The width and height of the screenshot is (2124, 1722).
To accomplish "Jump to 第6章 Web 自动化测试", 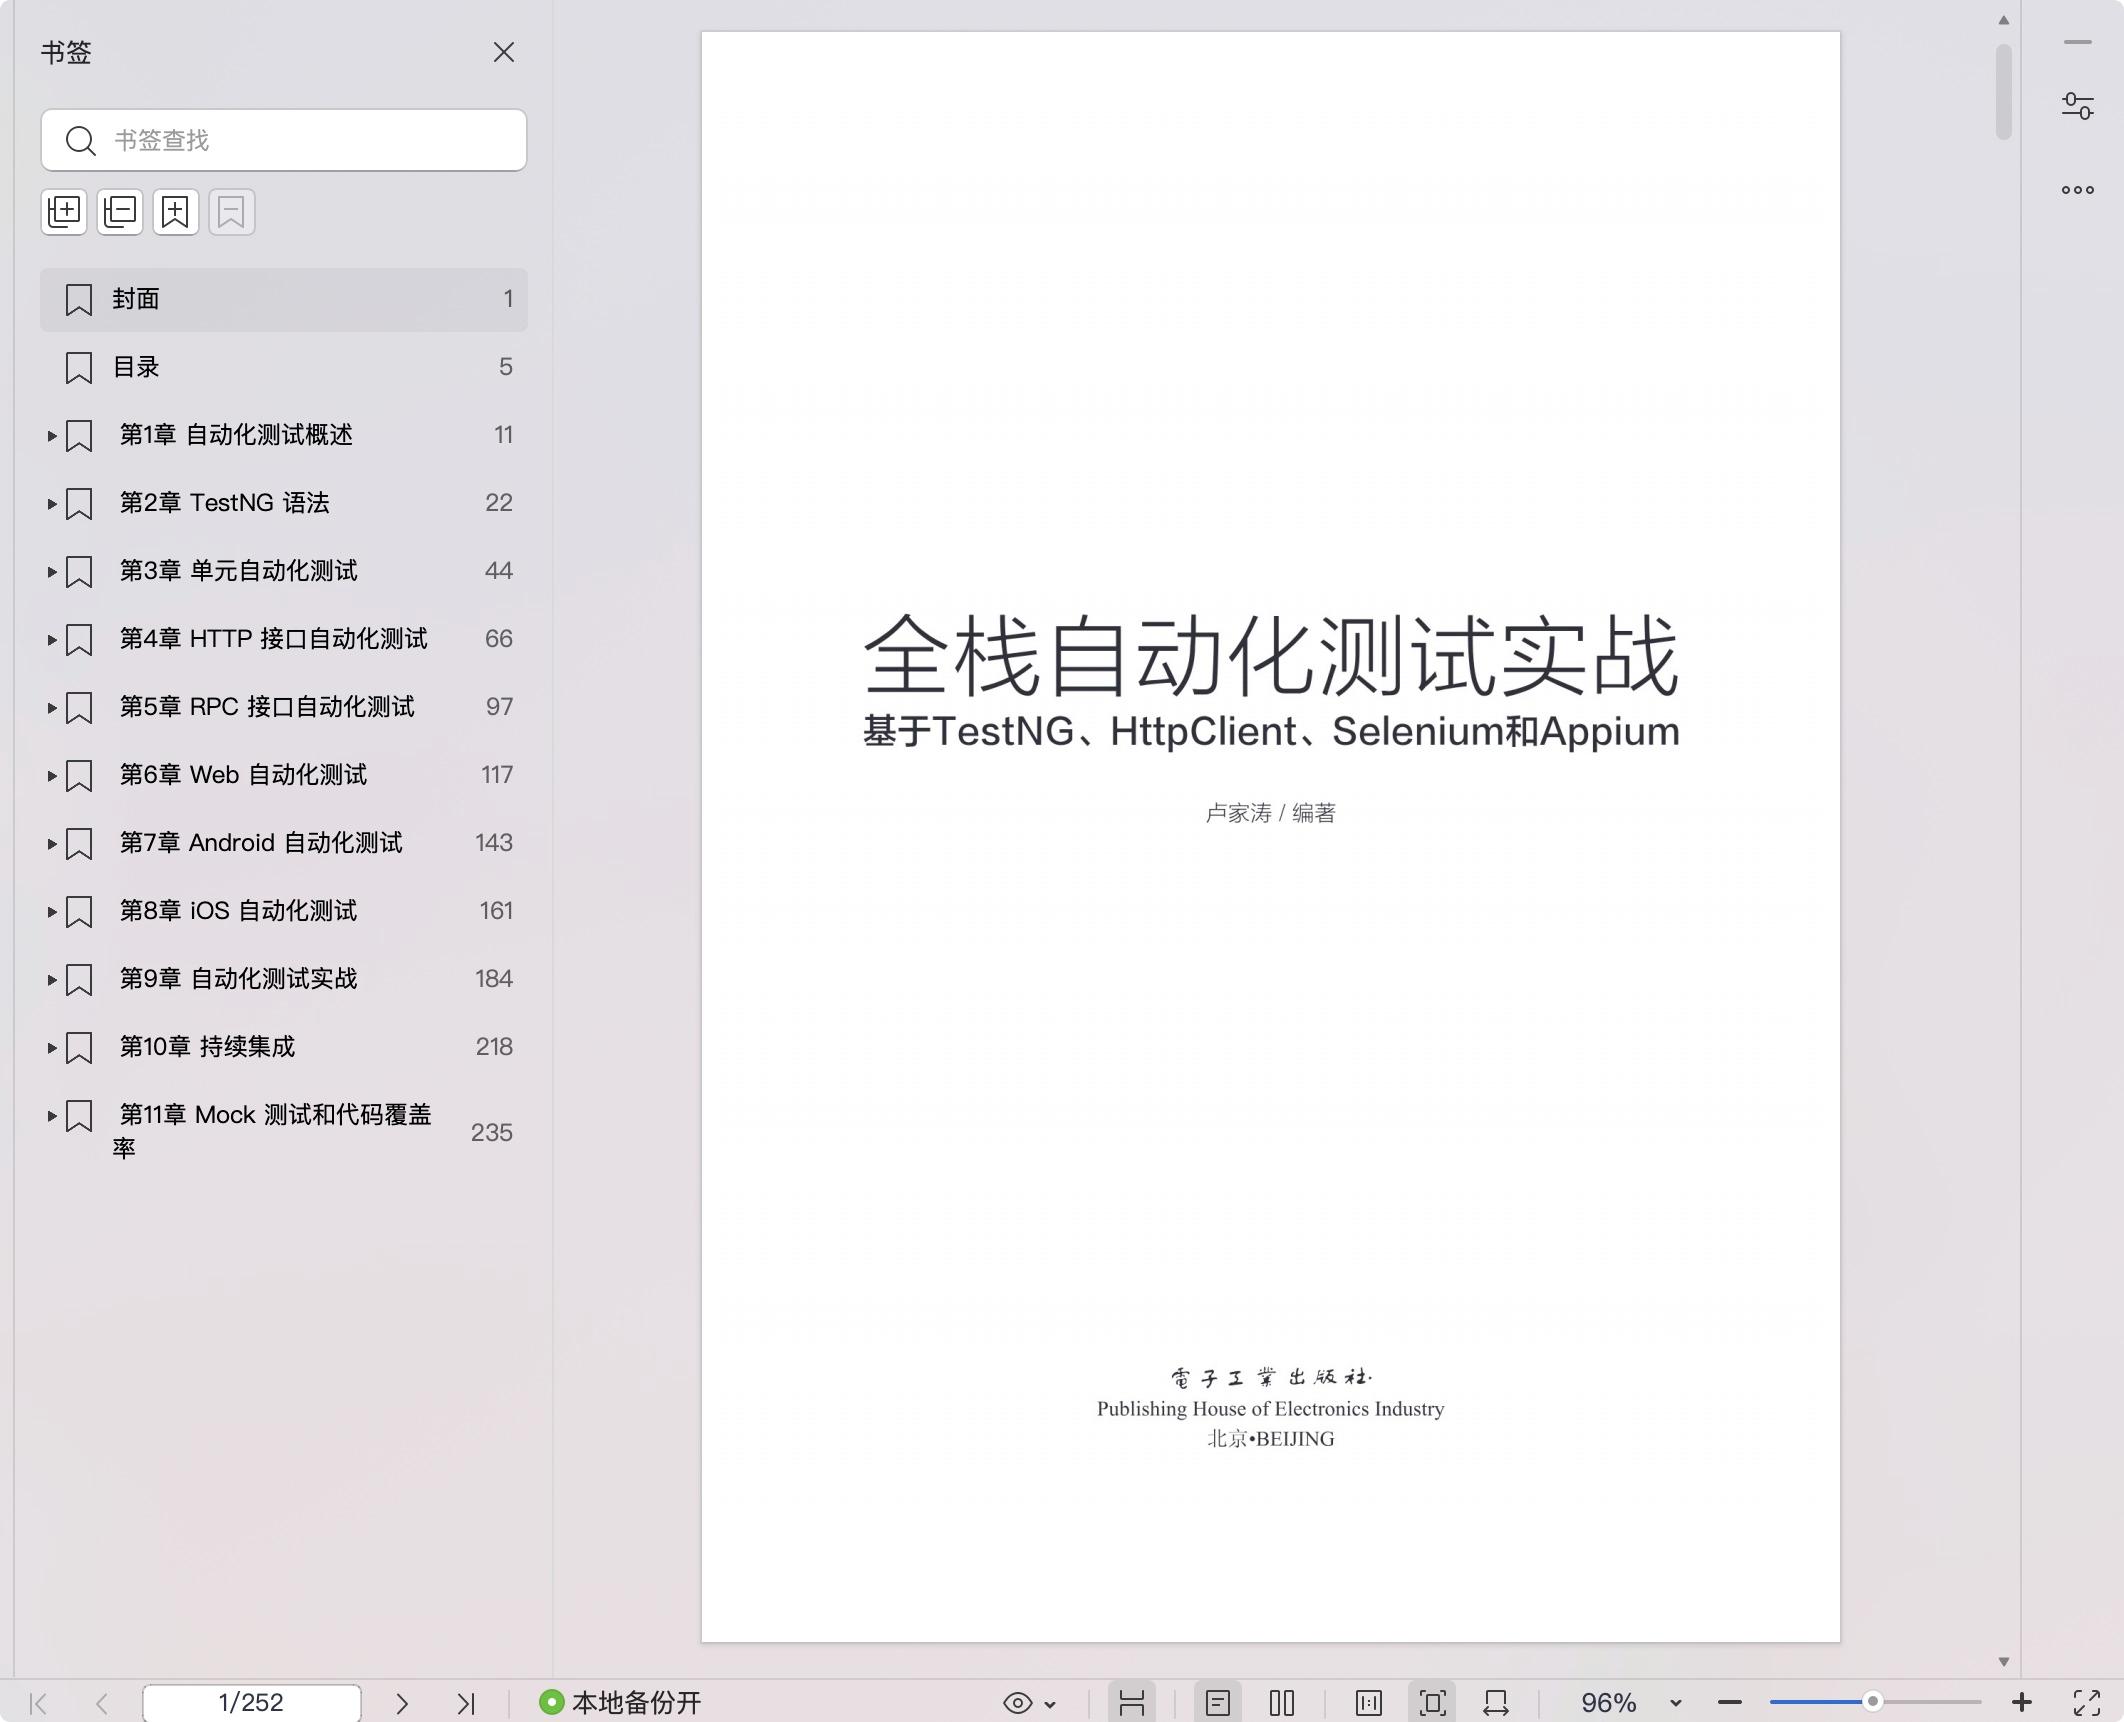I will coord(243,775).
